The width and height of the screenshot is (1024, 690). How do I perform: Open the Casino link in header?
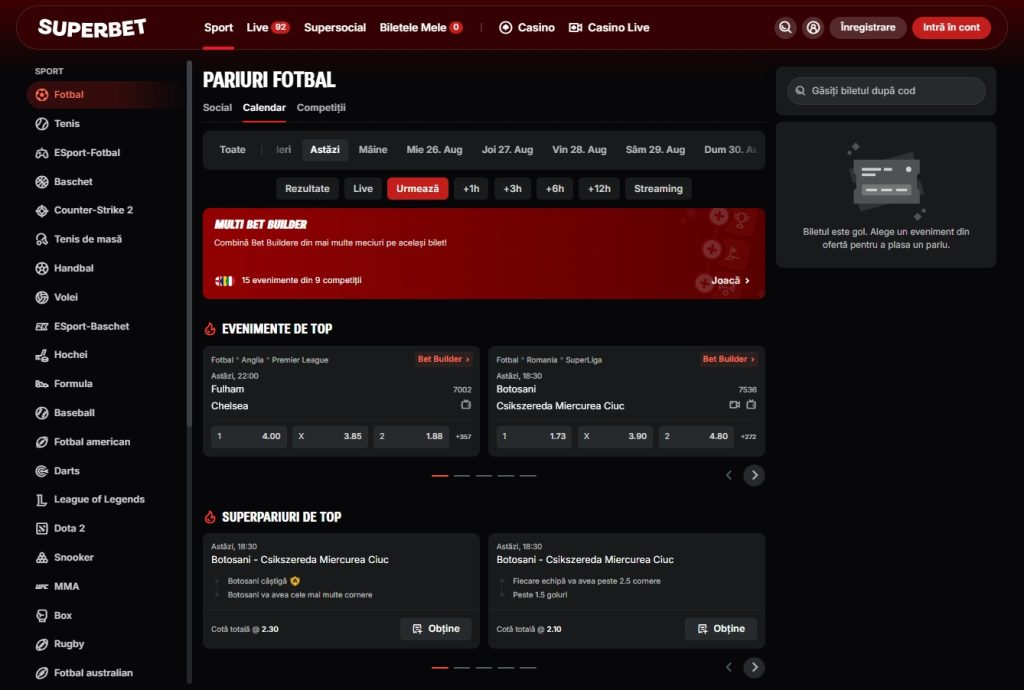(526, 27)
